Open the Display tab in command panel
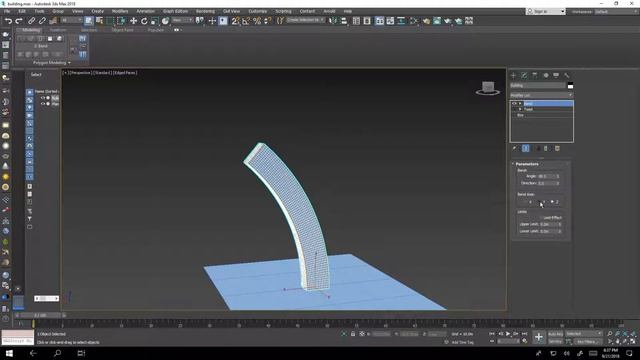The height and width of the screenshot is (360, 640). (x=556, y=76)
